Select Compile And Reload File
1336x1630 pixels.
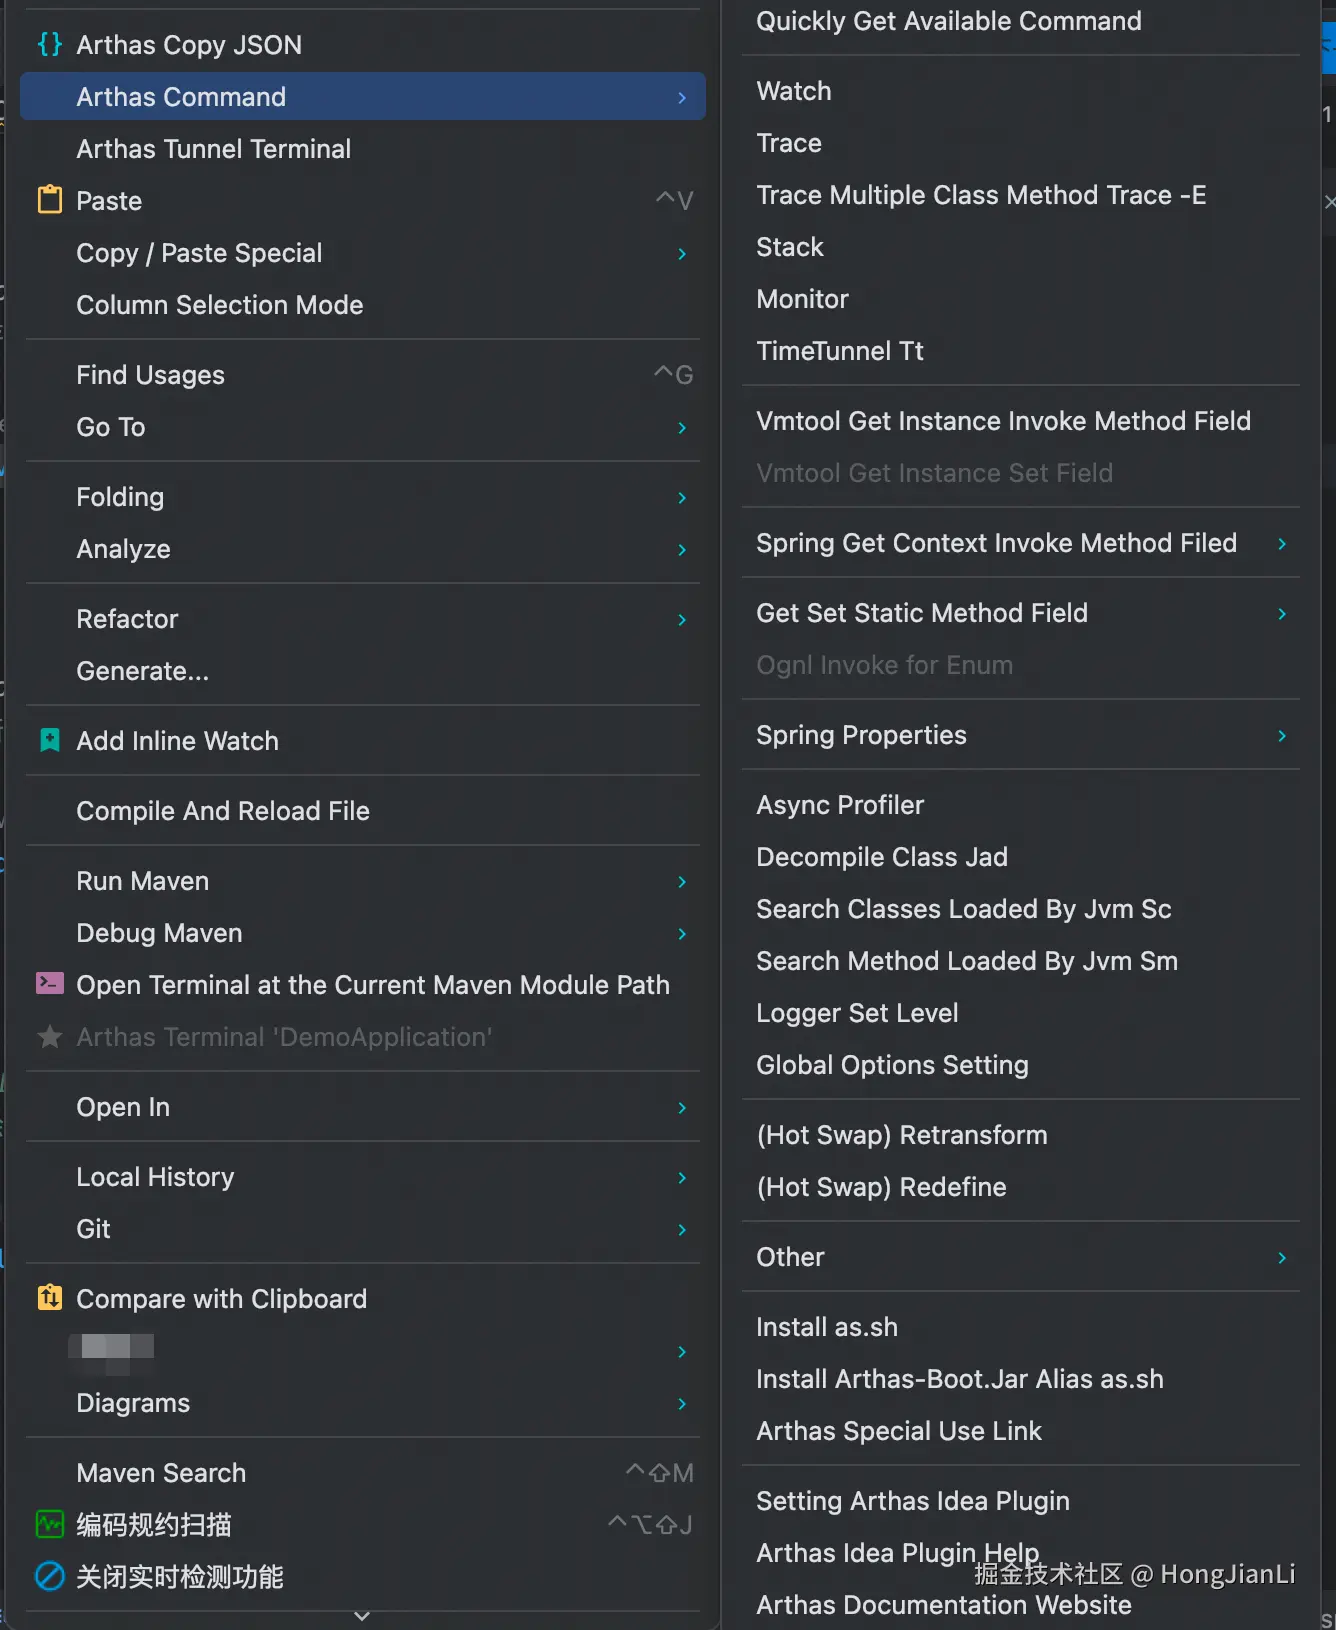(223, 811)
